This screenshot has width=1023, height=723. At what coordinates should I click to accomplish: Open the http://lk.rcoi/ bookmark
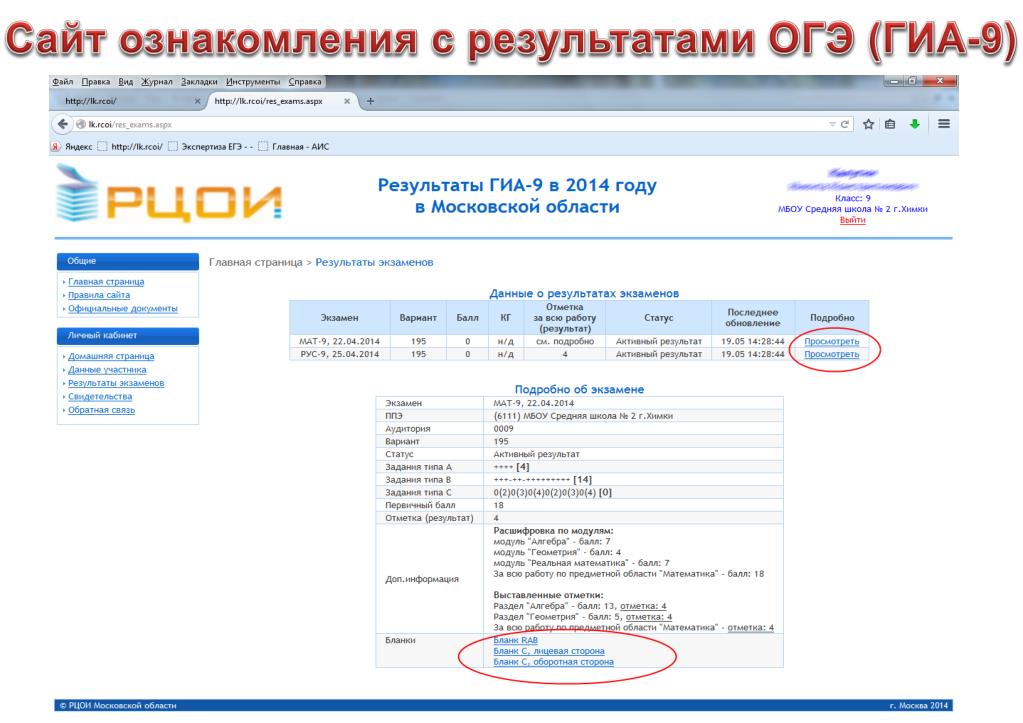point(130,147)
